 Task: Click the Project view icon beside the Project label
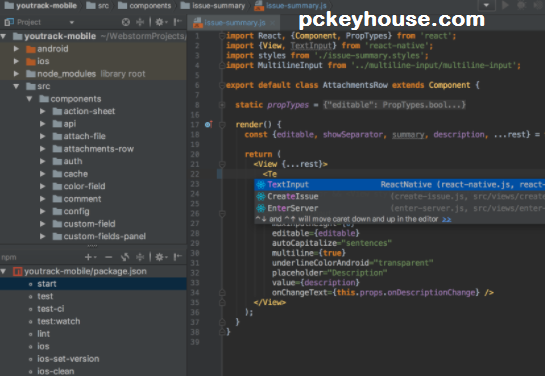(9, 22)
